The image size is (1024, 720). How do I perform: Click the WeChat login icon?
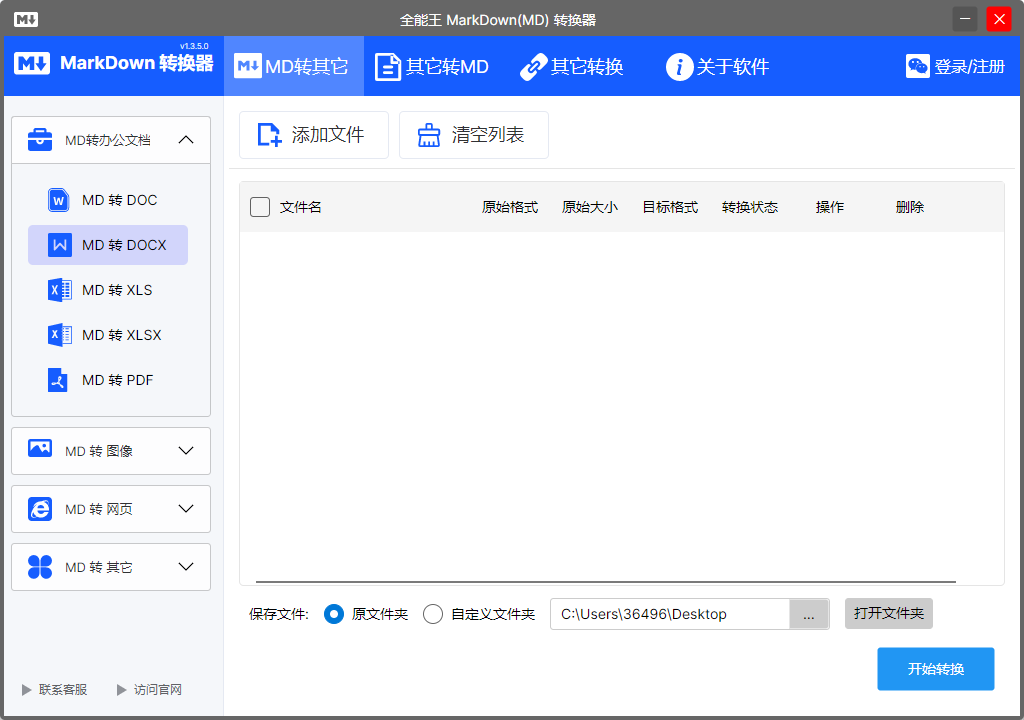(918, 66)
